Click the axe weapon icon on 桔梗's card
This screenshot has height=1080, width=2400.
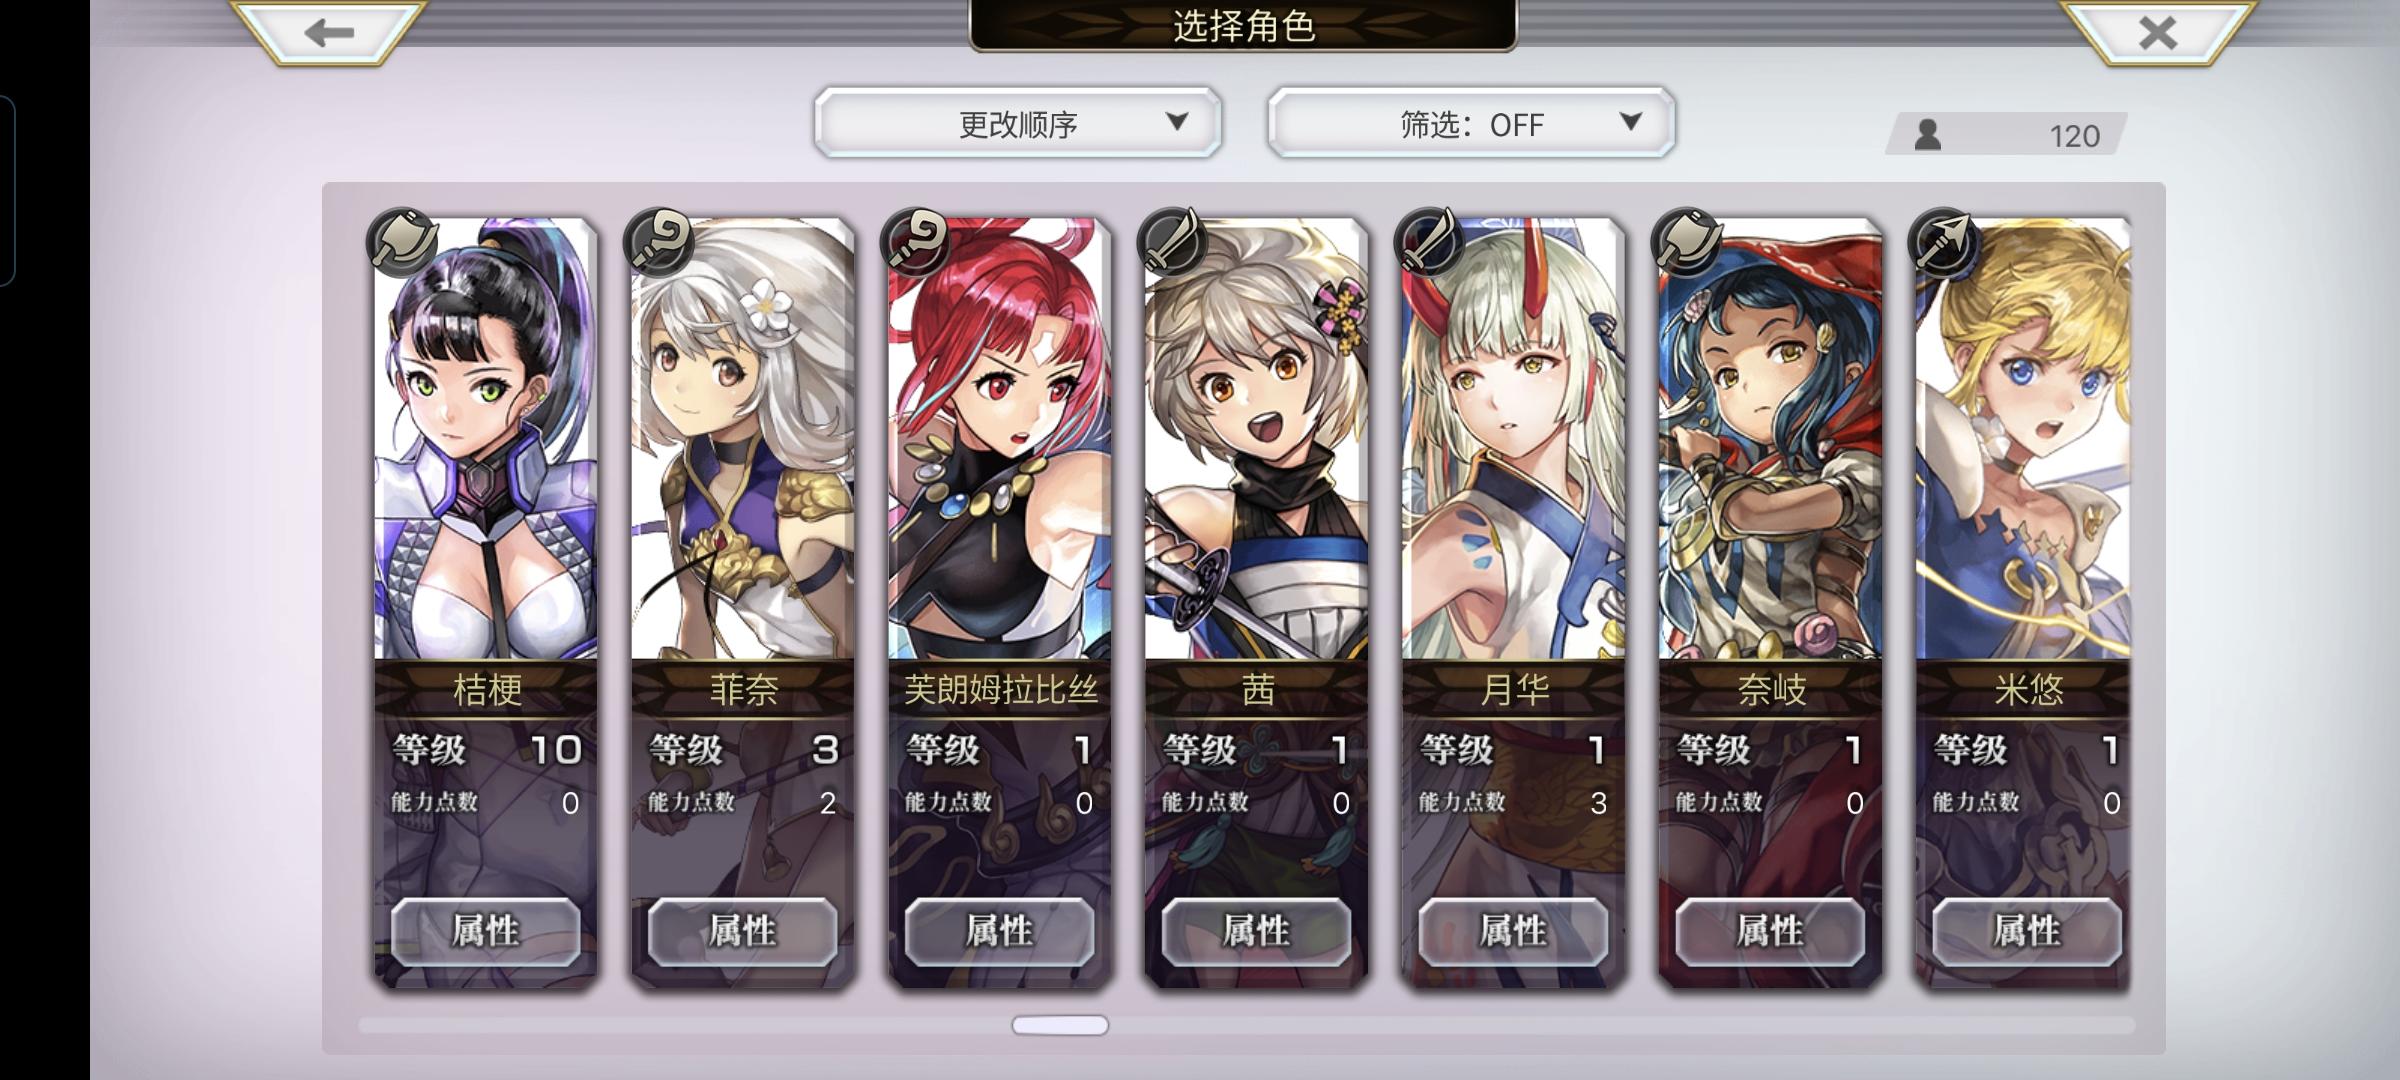pos(403,241)
